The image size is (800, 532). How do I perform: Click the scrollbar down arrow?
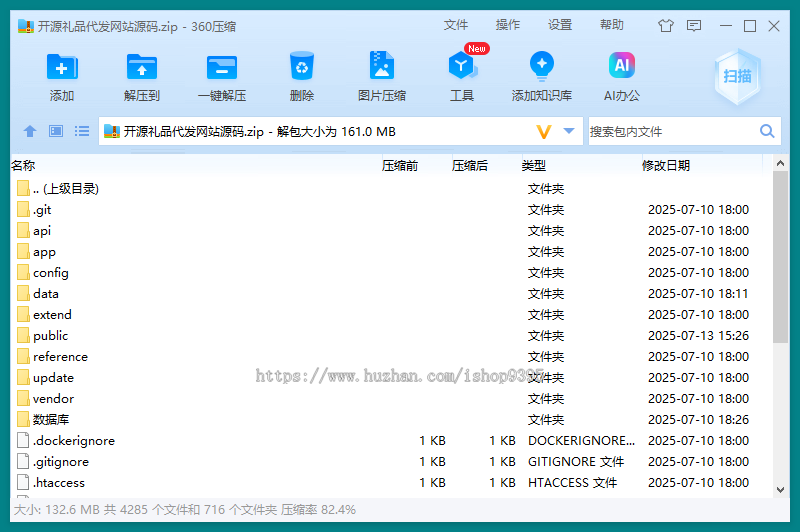coord(780,490)
